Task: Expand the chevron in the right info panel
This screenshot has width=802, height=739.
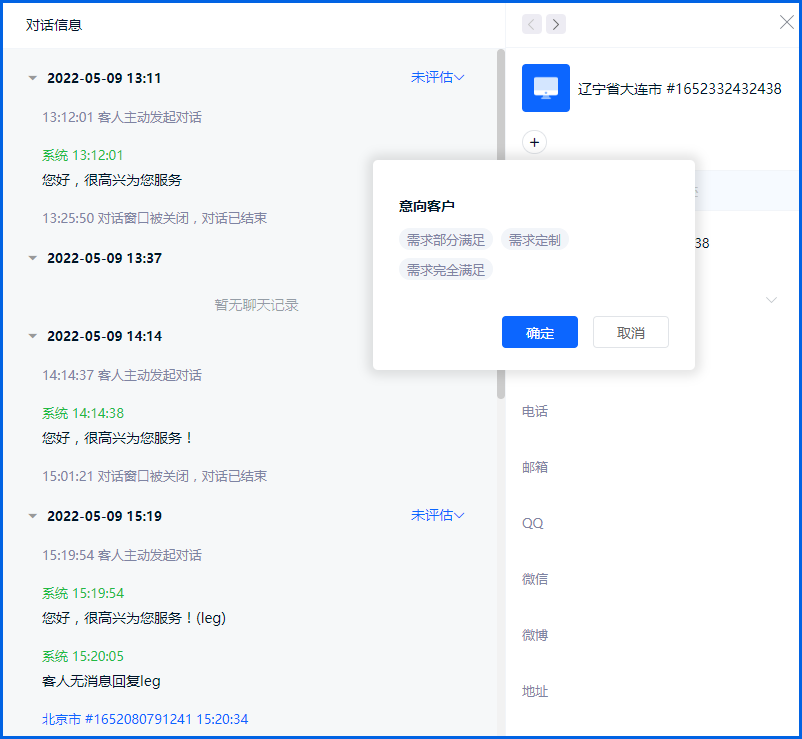Action: coord(771,300)
